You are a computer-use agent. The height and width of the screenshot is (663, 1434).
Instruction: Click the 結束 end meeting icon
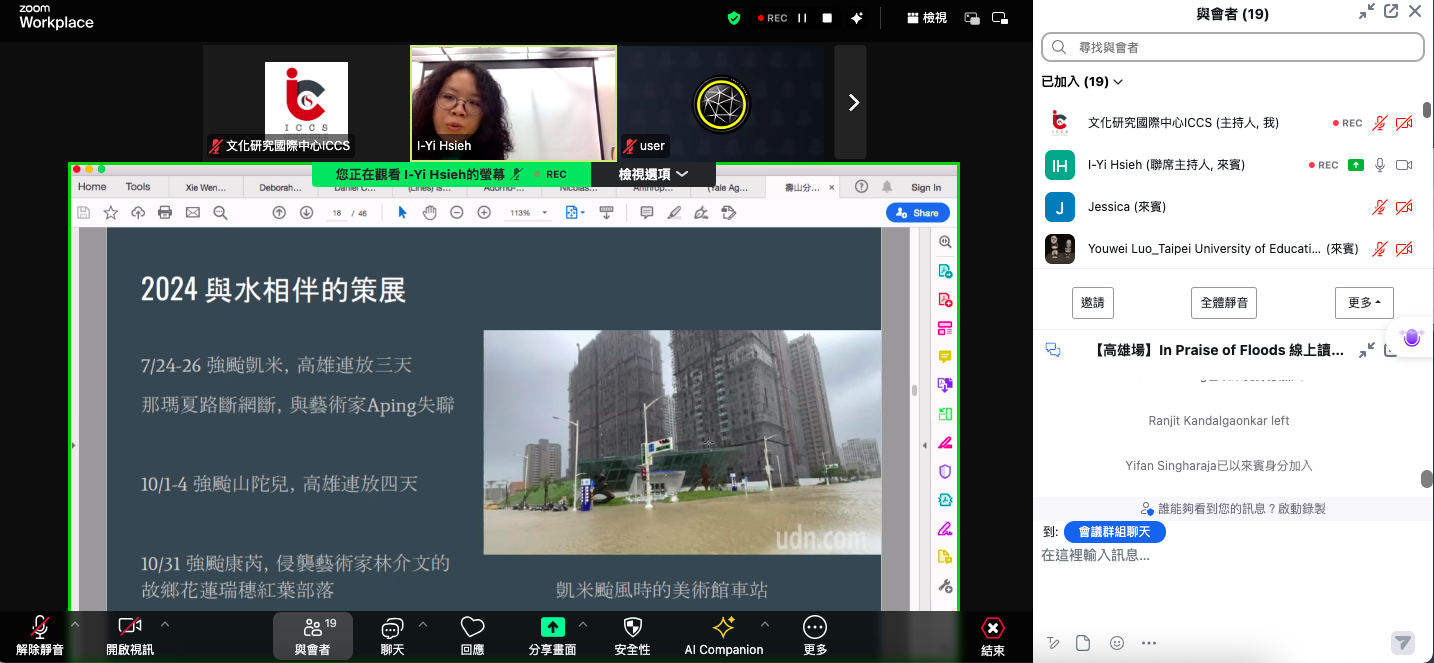pyautogui.click(x=992, y=628)
